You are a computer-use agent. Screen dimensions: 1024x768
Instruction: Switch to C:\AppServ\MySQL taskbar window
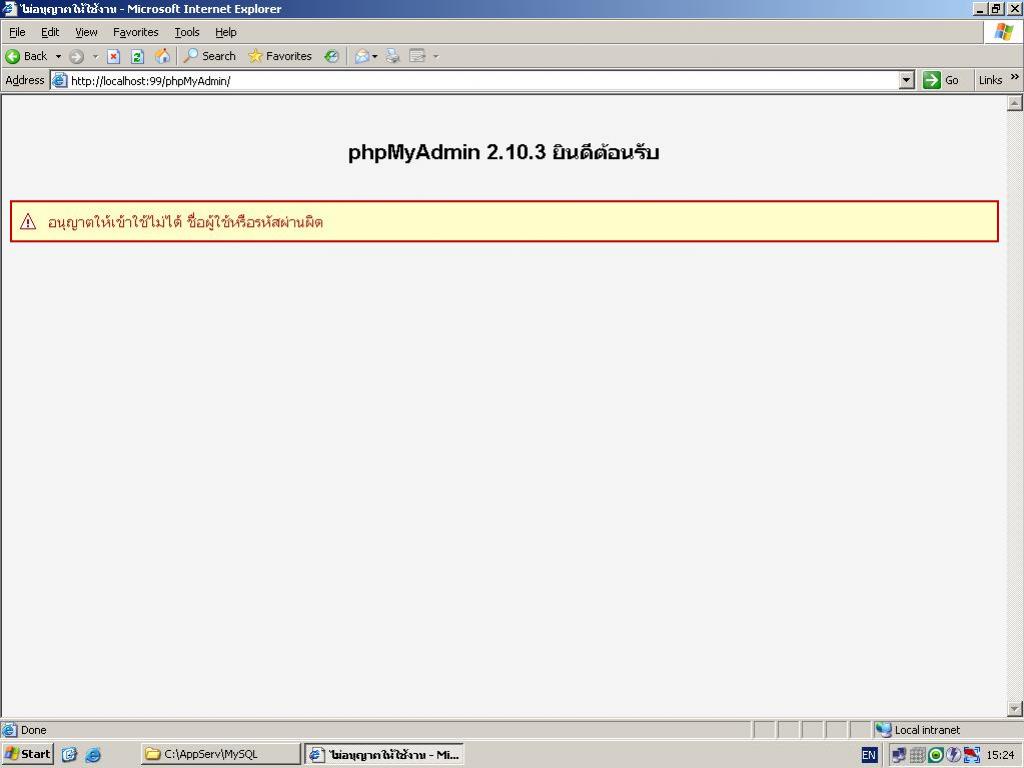(221, 754)
